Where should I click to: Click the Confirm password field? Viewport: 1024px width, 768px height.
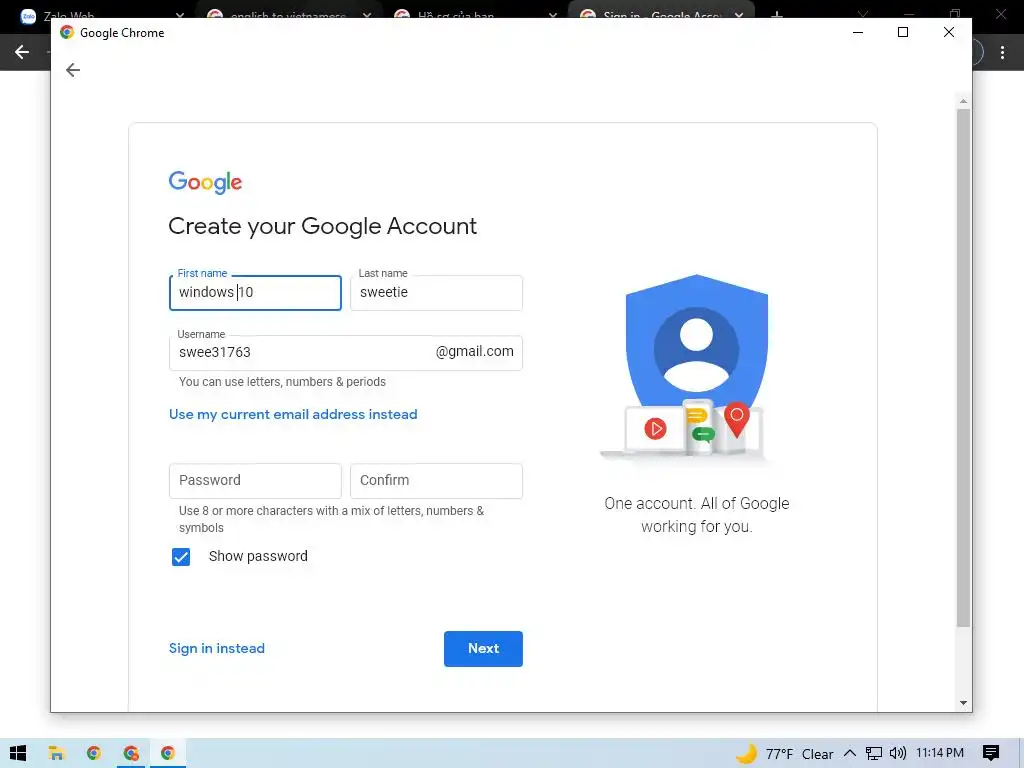[436, 481]
